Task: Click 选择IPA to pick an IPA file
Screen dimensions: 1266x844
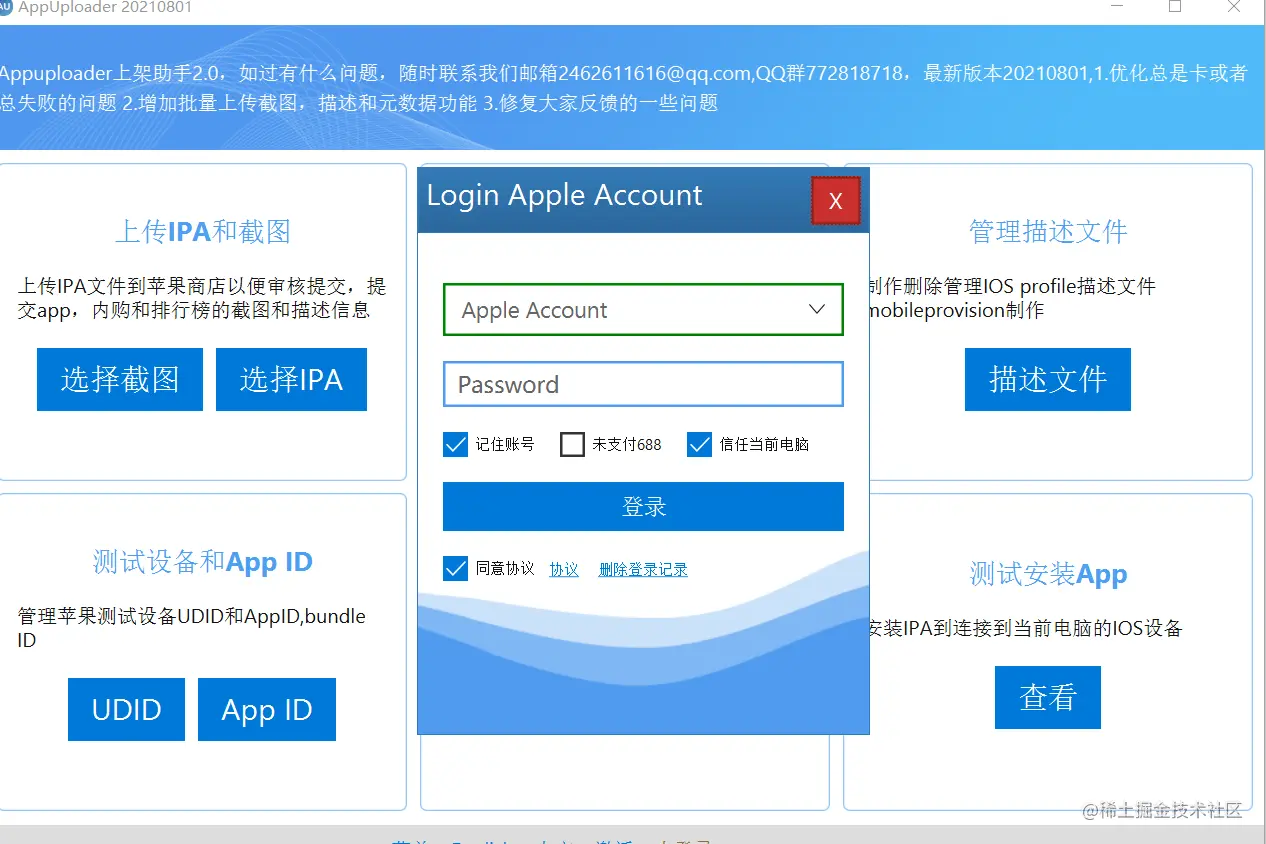Action: pos(291,379)
